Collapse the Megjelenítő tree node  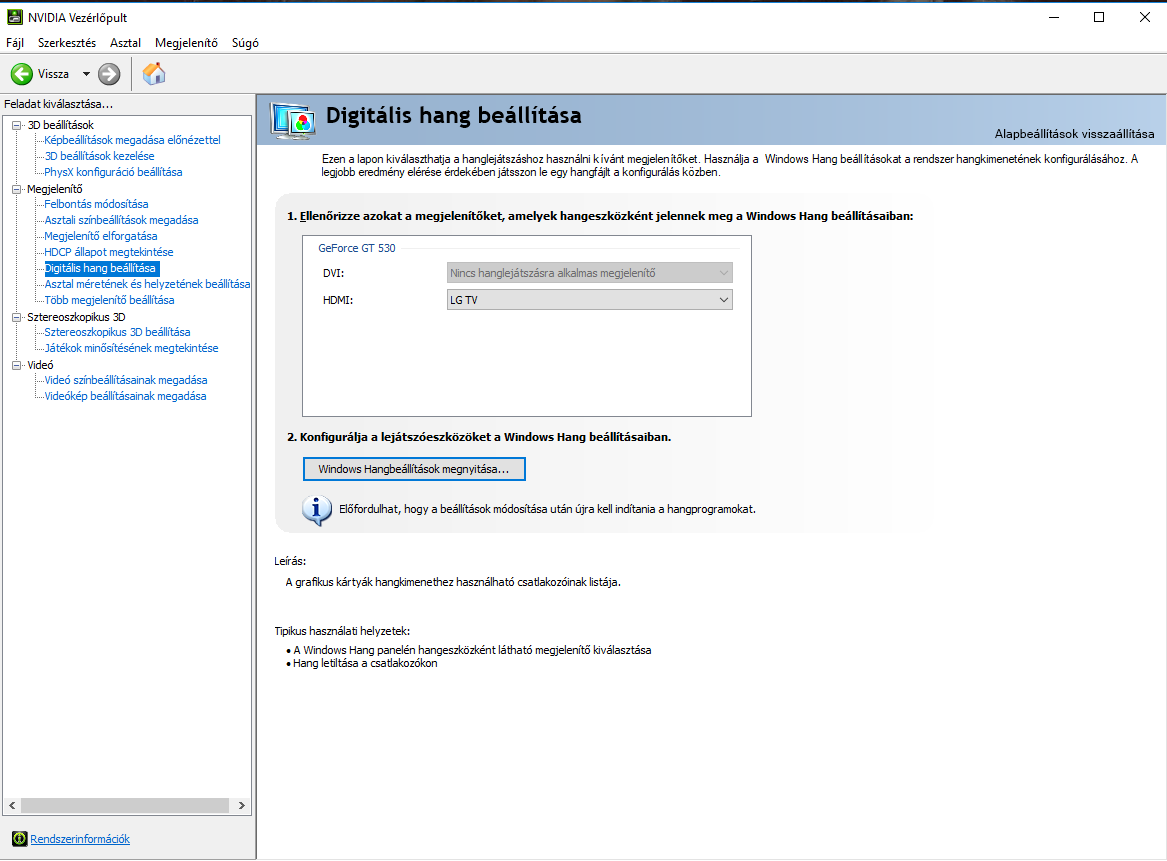(x=16, y=189)
